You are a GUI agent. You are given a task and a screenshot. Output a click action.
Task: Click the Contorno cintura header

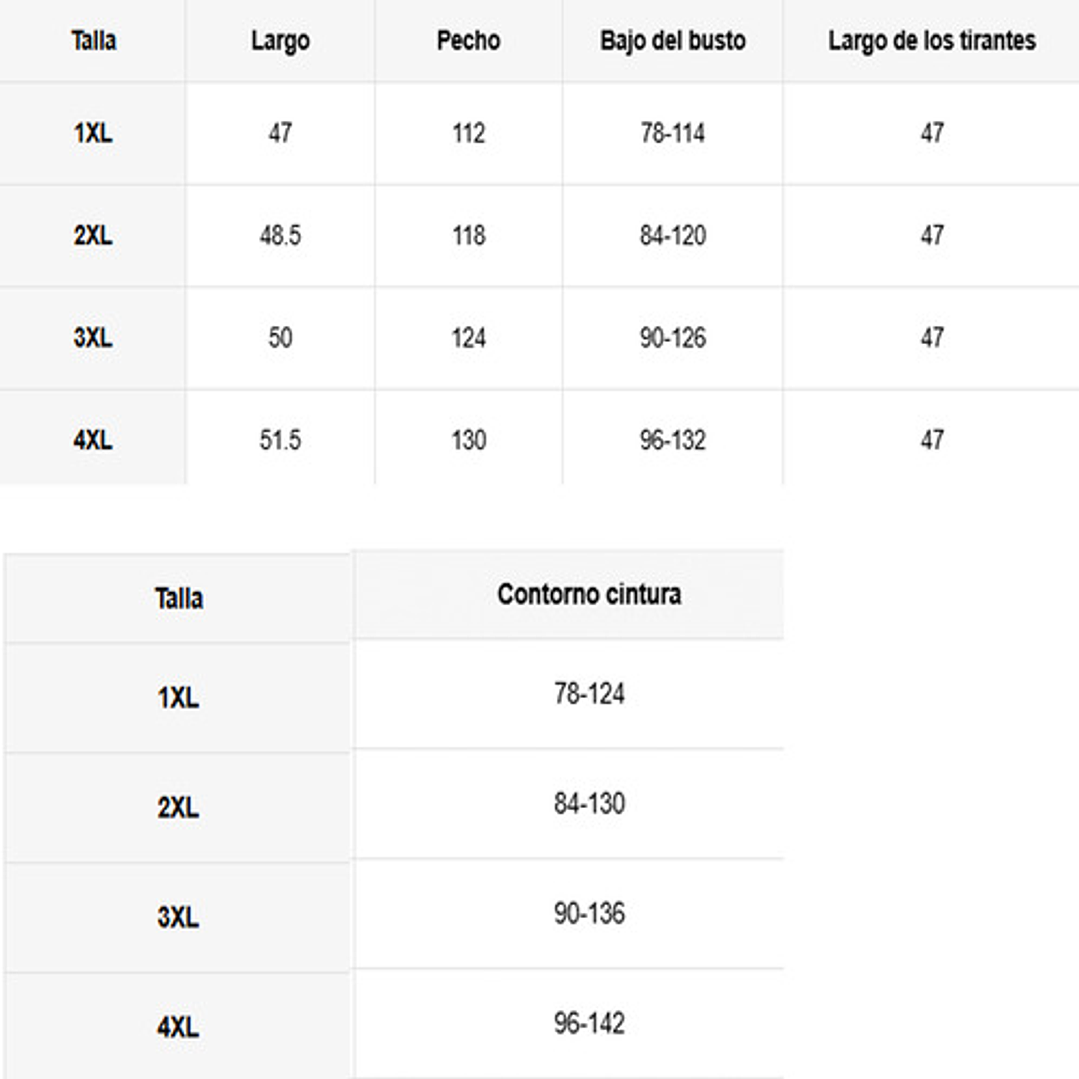pyautogui.click(x=589, y=594)
